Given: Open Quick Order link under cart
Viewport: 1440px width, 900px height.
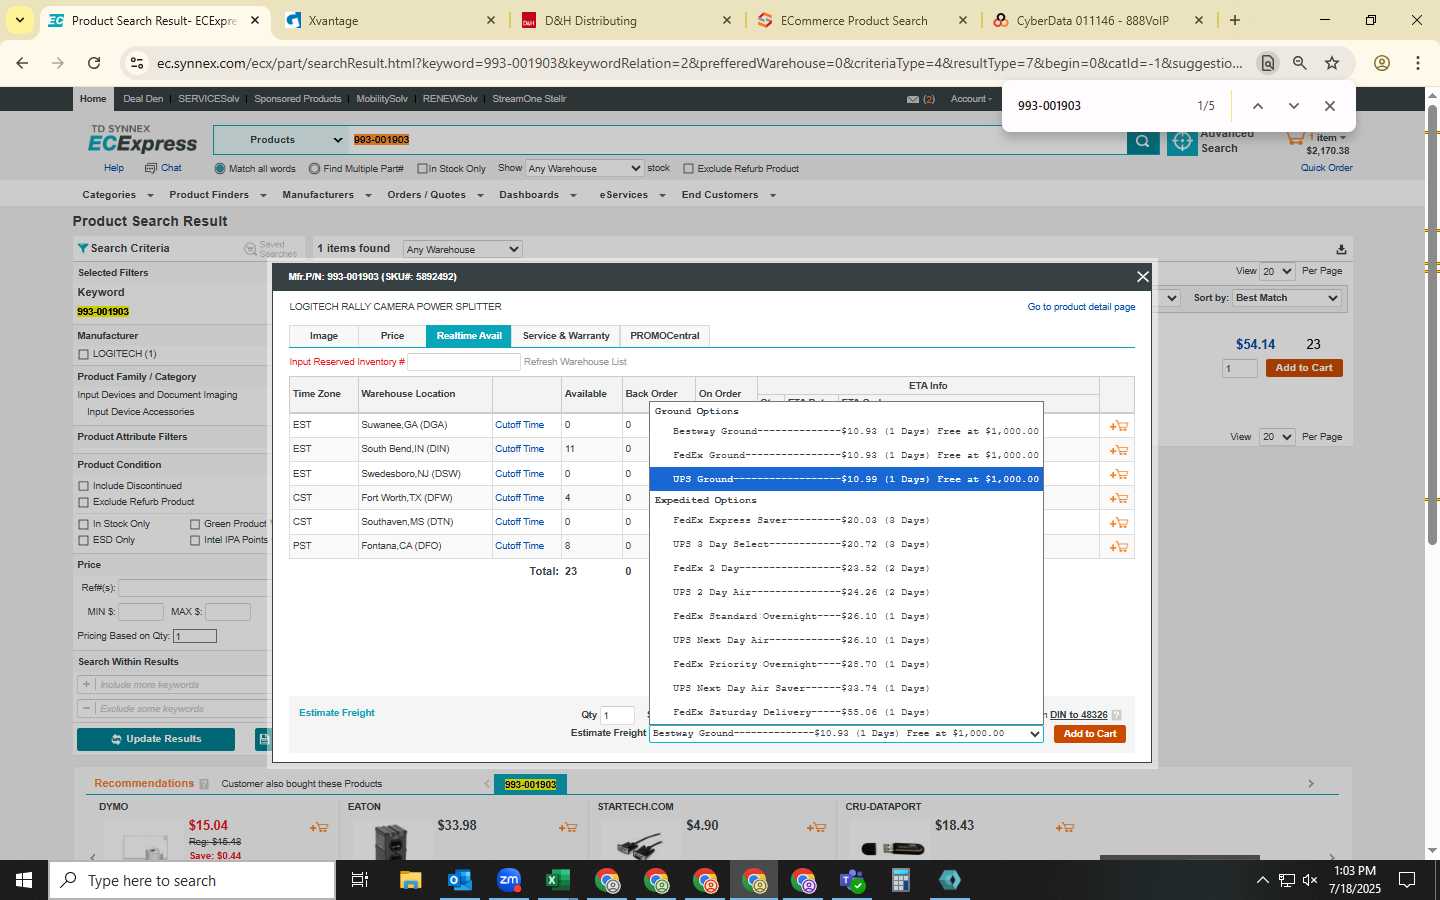Looking at the screenshot, I should tap(1326, 168).
